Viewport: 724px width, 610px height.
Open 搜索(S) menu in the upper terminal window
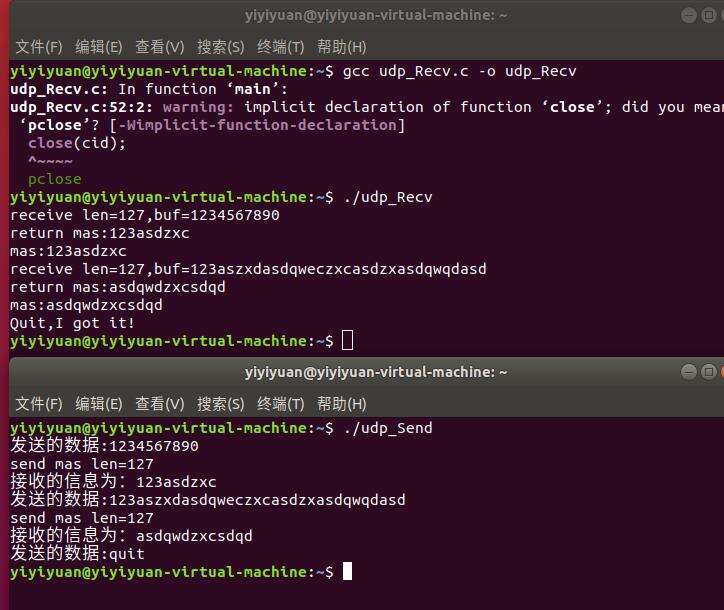(x=221, y=47)
